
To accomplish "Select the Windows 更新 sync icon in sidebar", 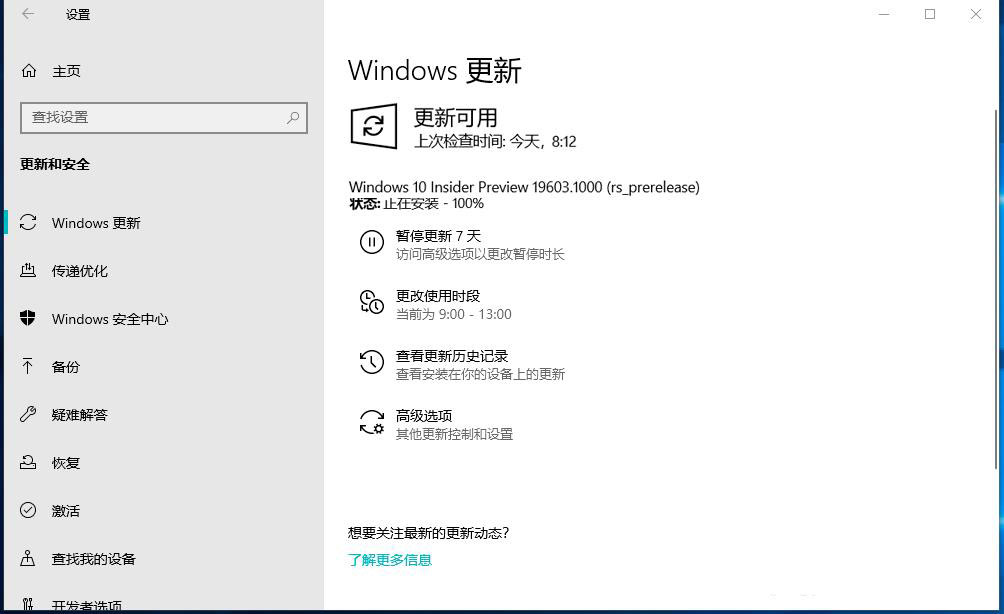I will coord(28,222).
